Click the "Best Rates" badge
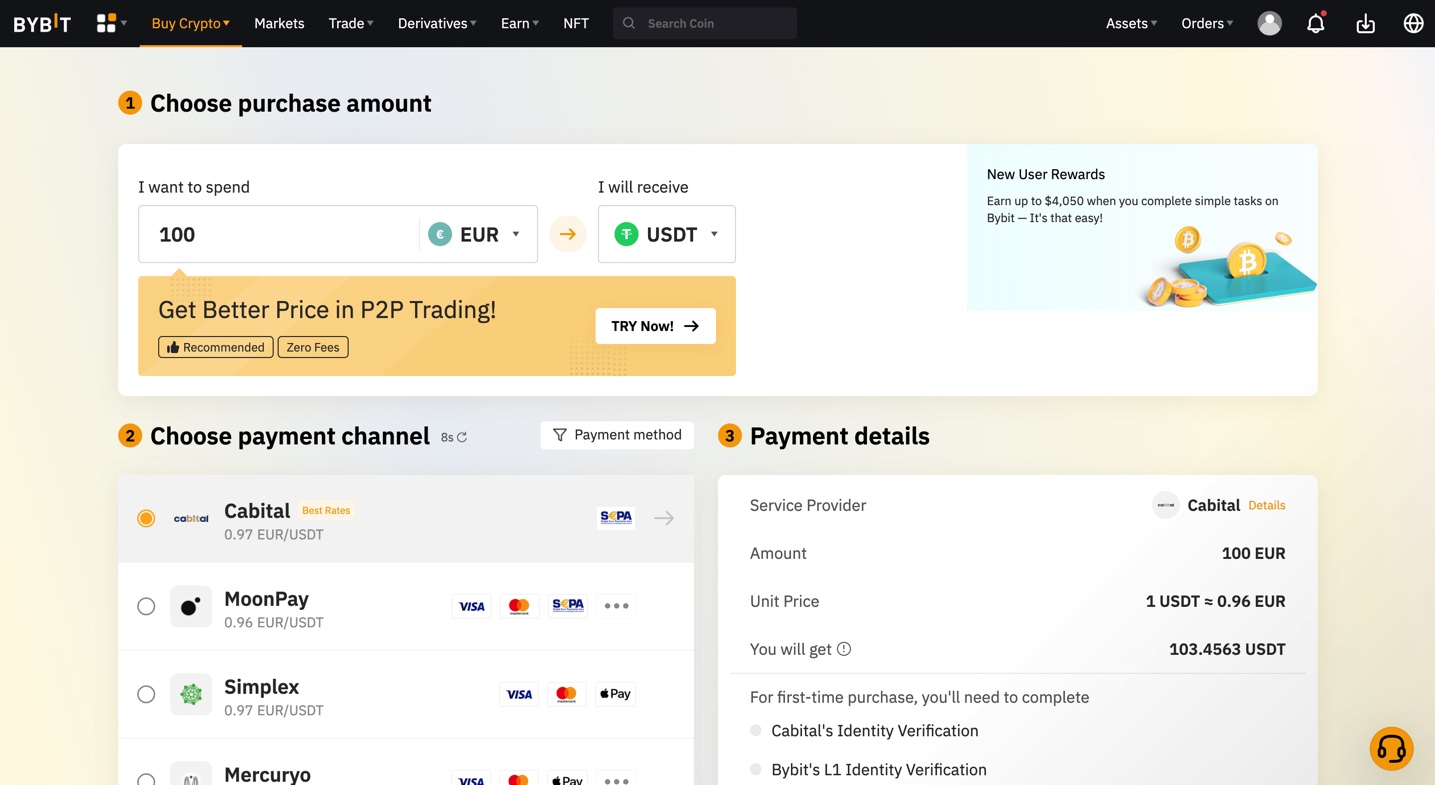The width and height of the screenshot is (1435, 785). [326, 510]
